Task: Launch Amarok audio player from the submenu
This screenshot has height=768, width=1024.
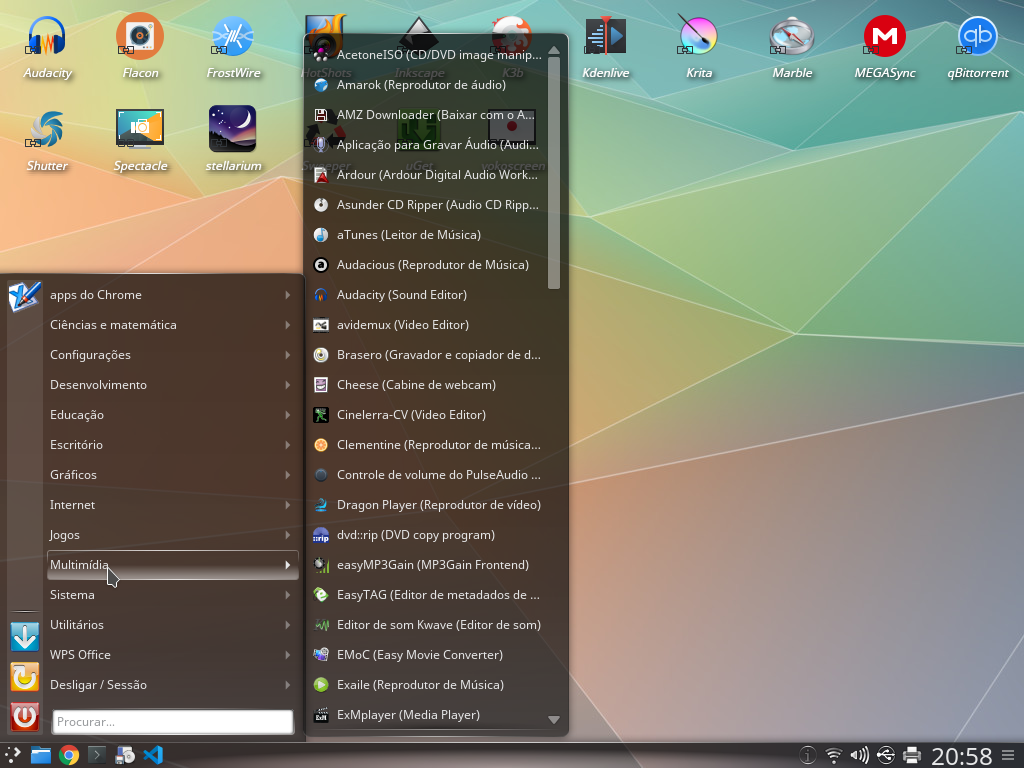Action: [x=428, y=85]
